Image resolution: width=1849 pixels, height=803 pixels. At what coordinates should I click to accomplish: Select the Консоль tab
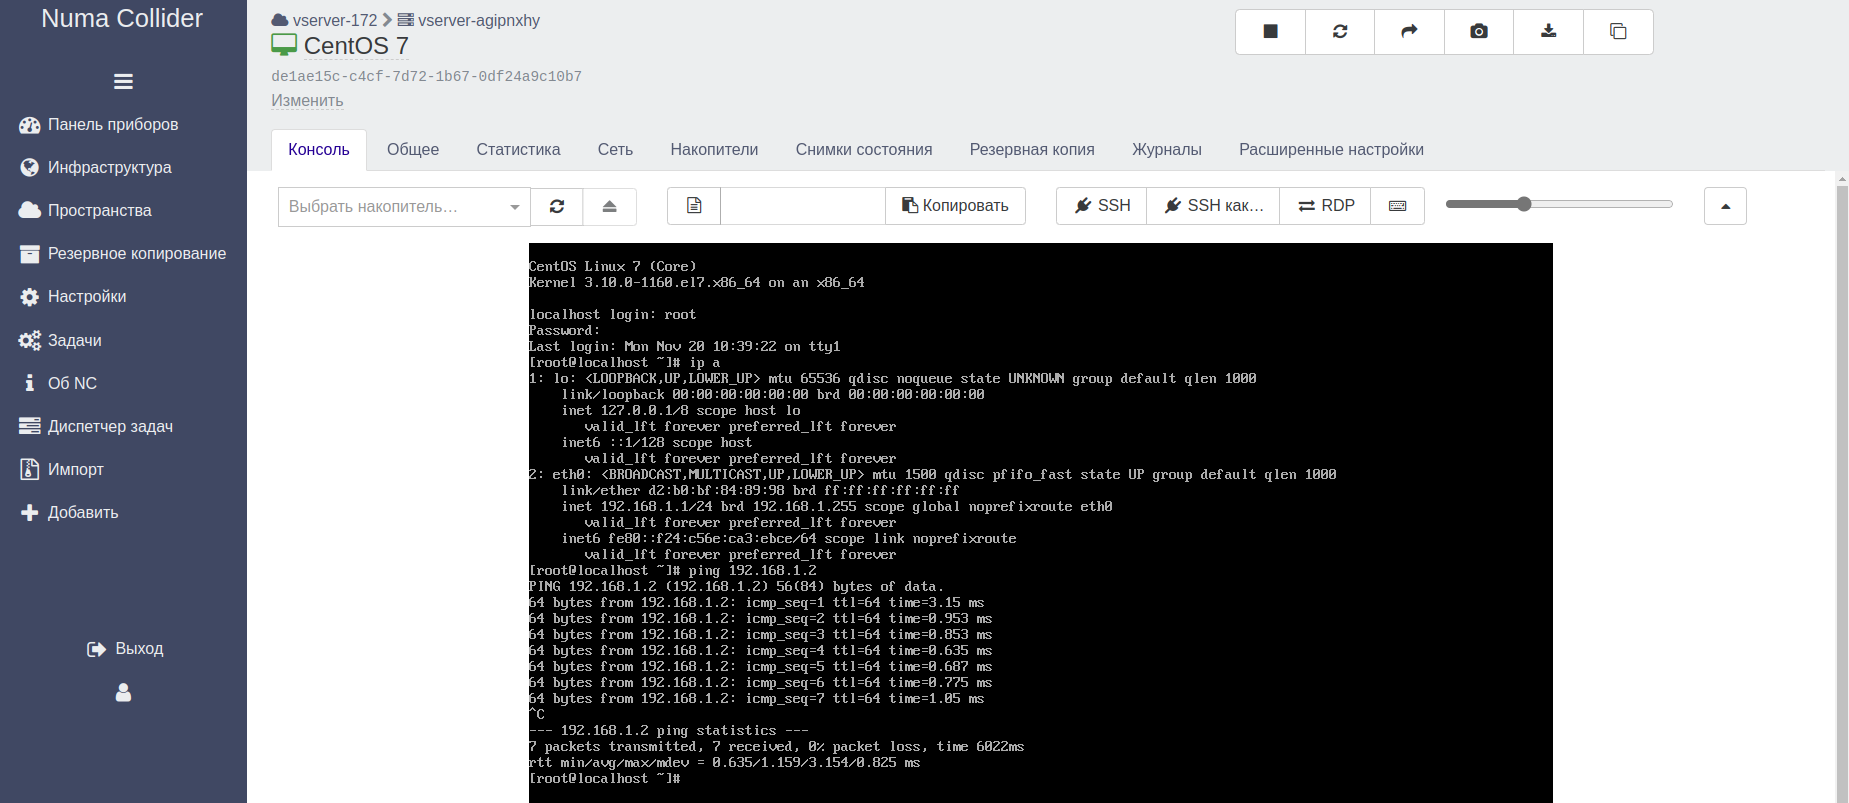[x=319, y=150]
